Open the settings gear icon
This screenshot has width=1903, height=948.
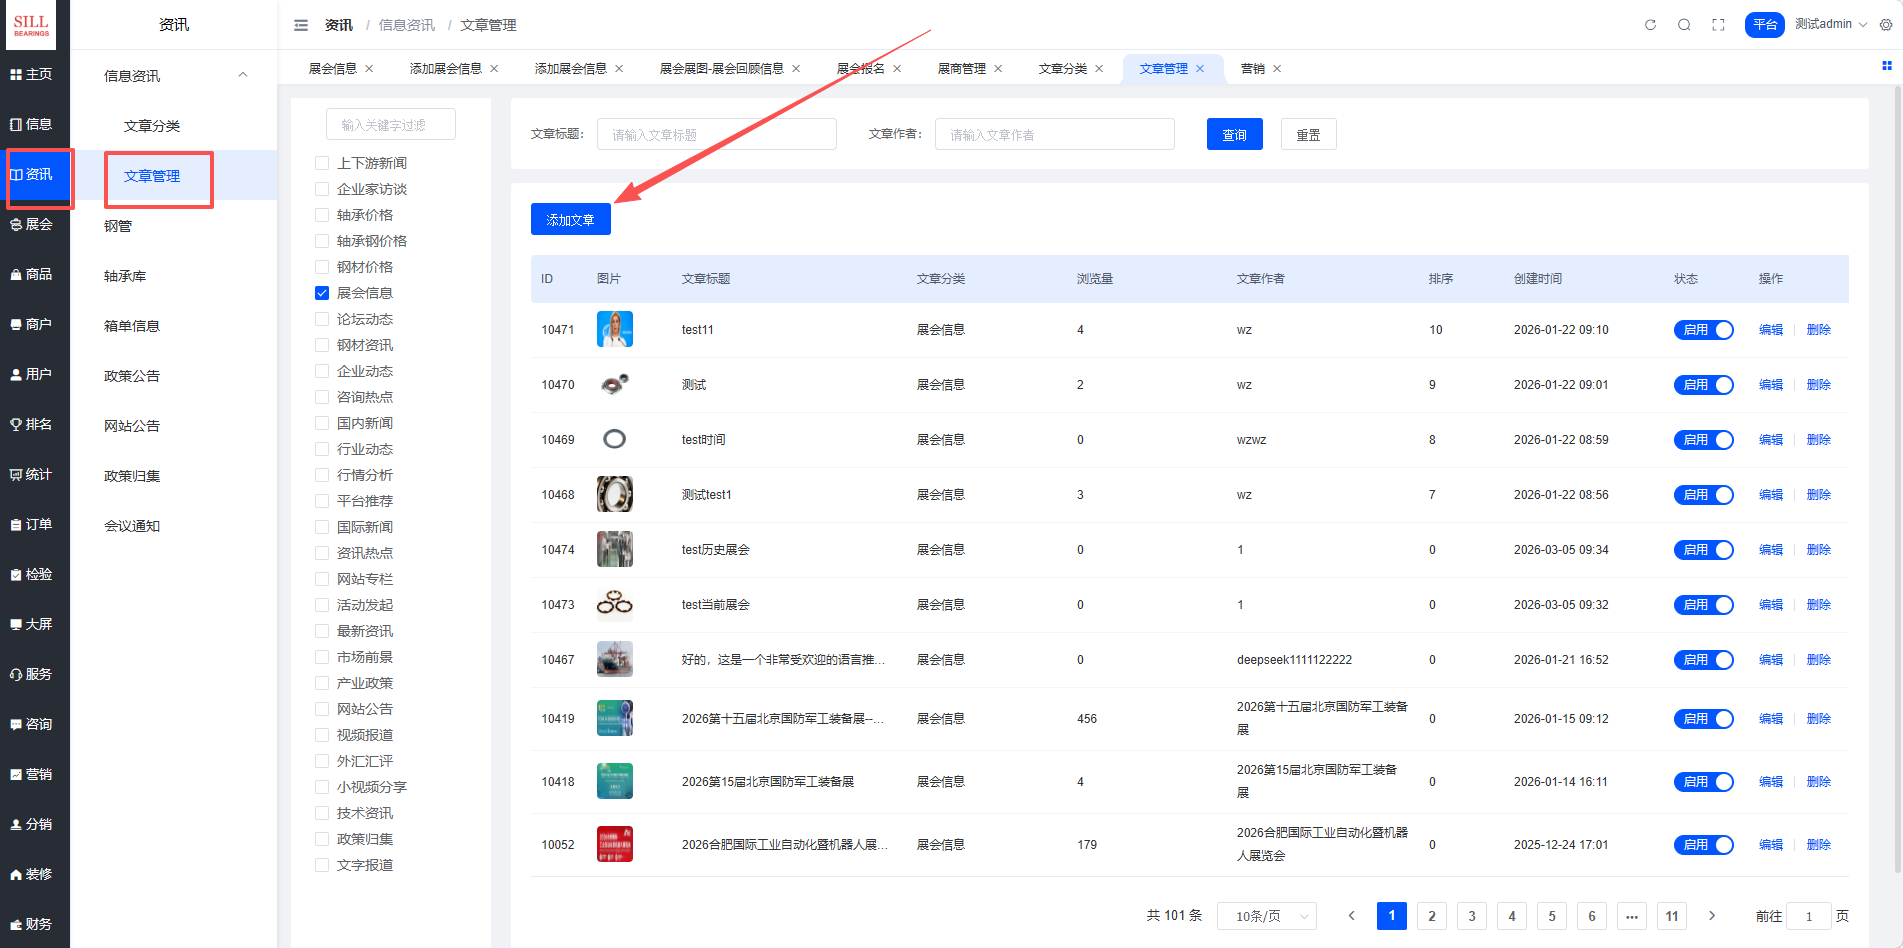tap(1886, 25)
